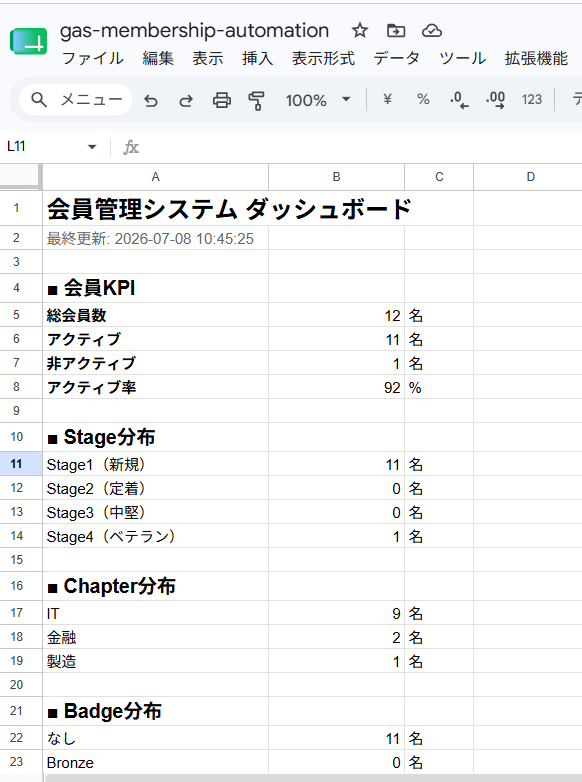The image size is (582, 782).
Task: Expand the name box dropdown arrow
Action: pos(92,147)
